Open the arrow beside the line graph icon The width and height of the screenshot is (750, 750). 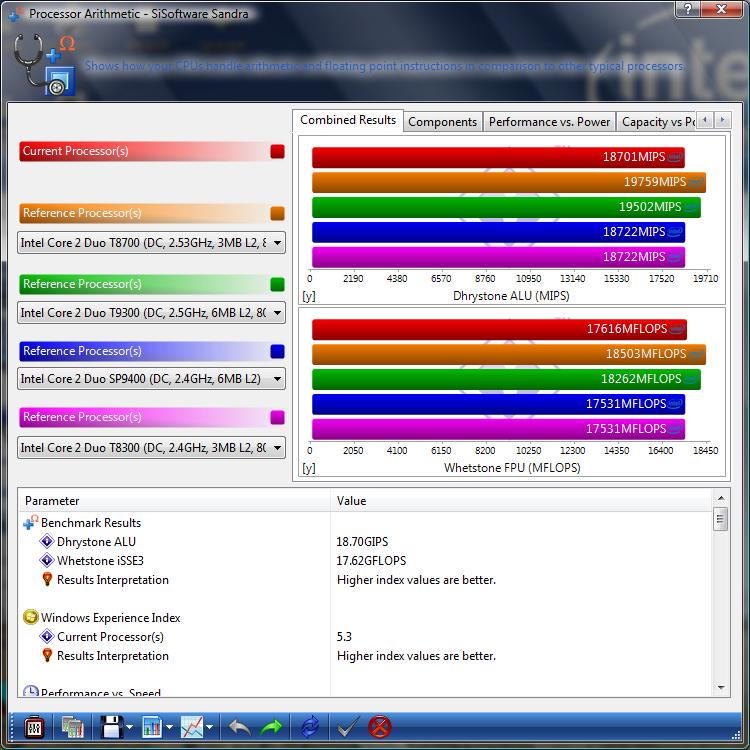click(x=209, y=728)
